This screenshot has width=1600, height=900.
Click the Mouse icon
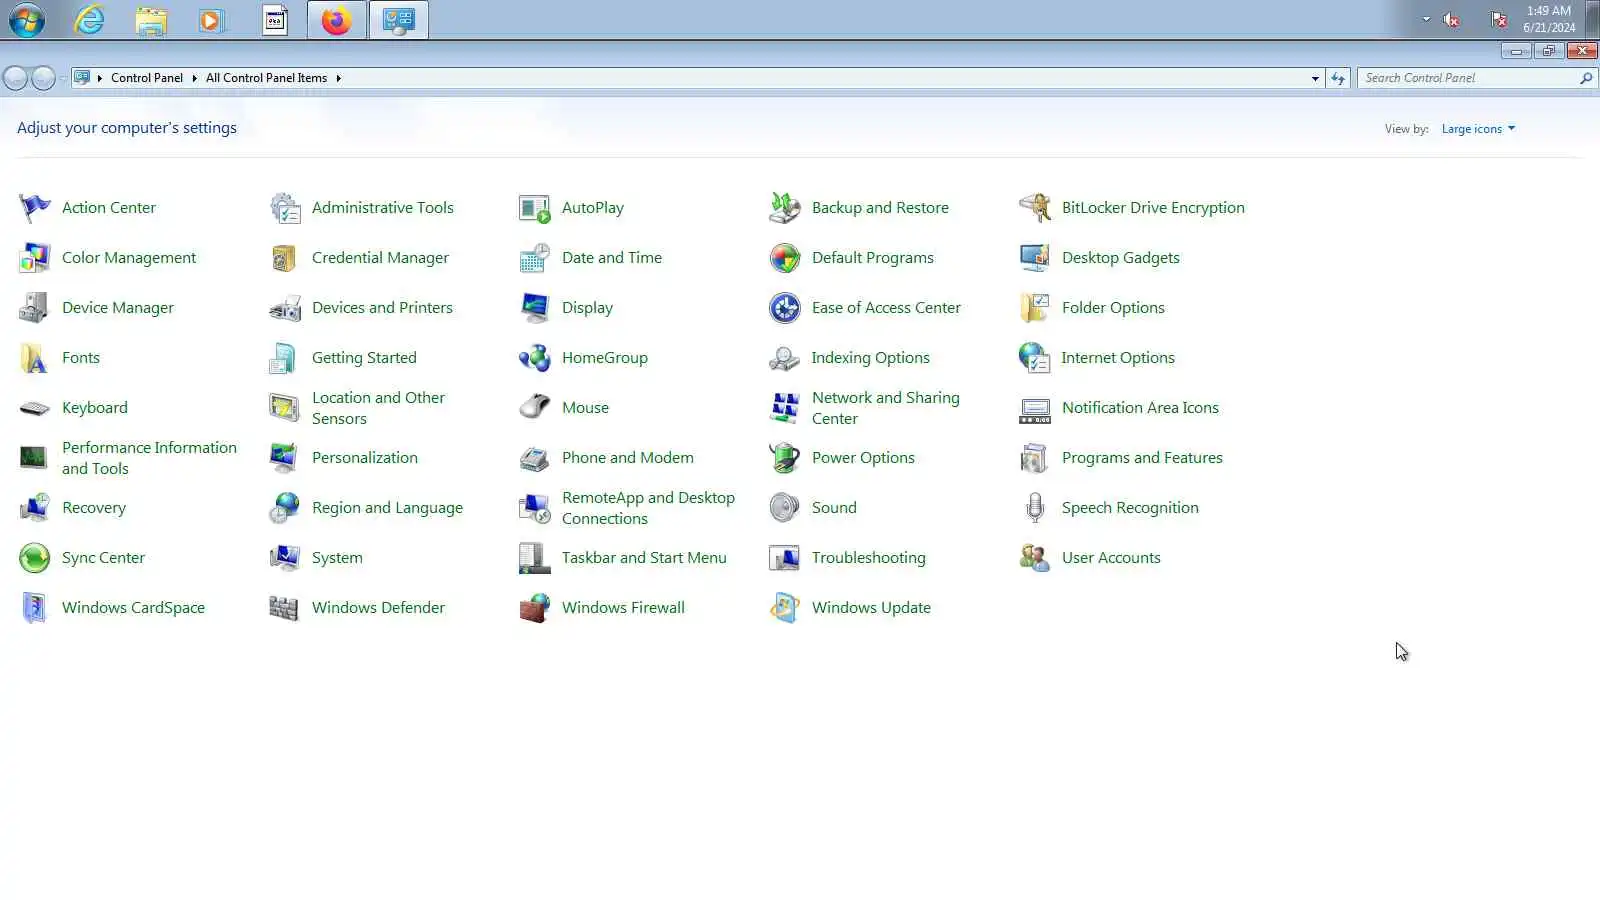535,408
